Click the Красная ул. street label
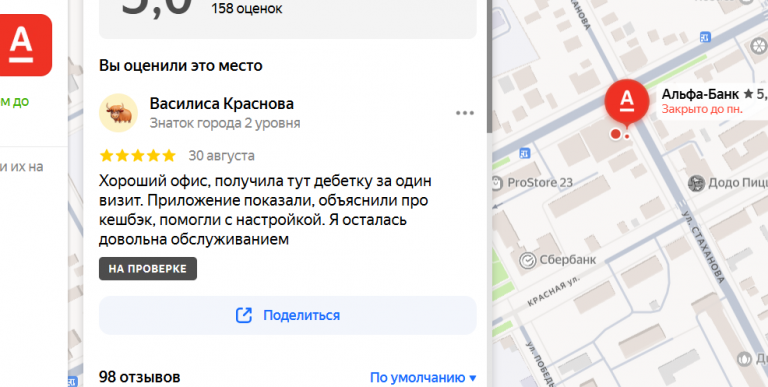The width and height of the screenshot is (768, 387). coord(554,292)
